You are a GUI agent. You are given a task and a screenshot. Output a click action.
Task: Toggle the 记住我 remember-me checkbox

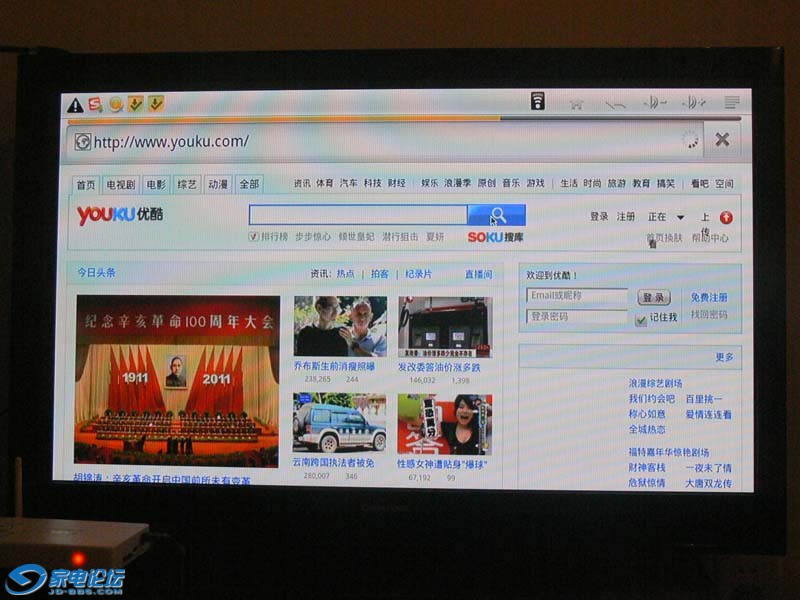[x=640, y=319]
